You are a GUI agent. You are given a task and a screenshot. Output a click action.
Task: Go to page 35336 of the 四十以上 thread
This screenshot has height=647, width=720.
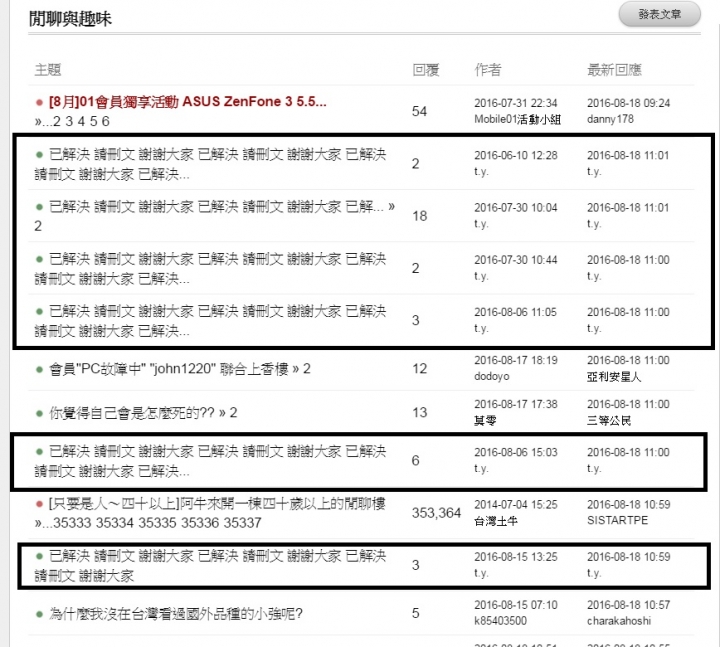click(x=200, y=523)
